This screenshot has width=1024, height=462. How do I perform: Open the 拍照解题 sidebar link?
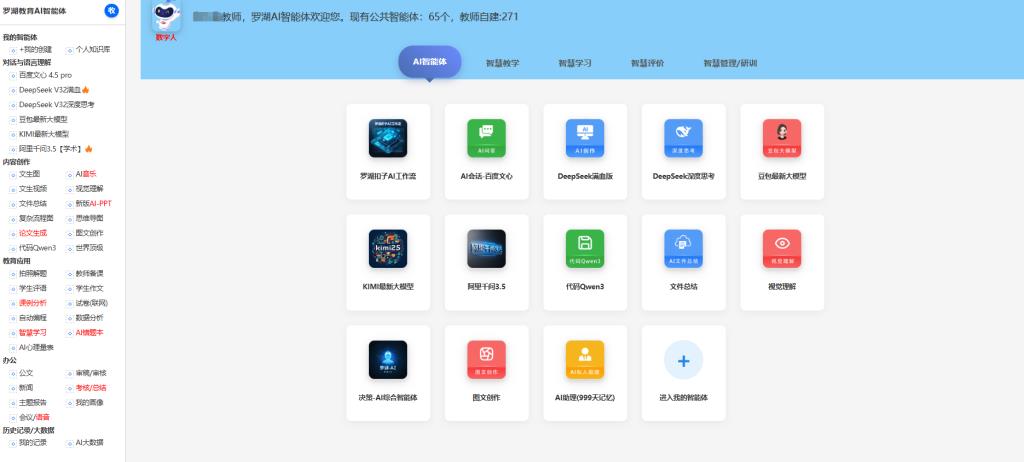[x=33, y=273]
